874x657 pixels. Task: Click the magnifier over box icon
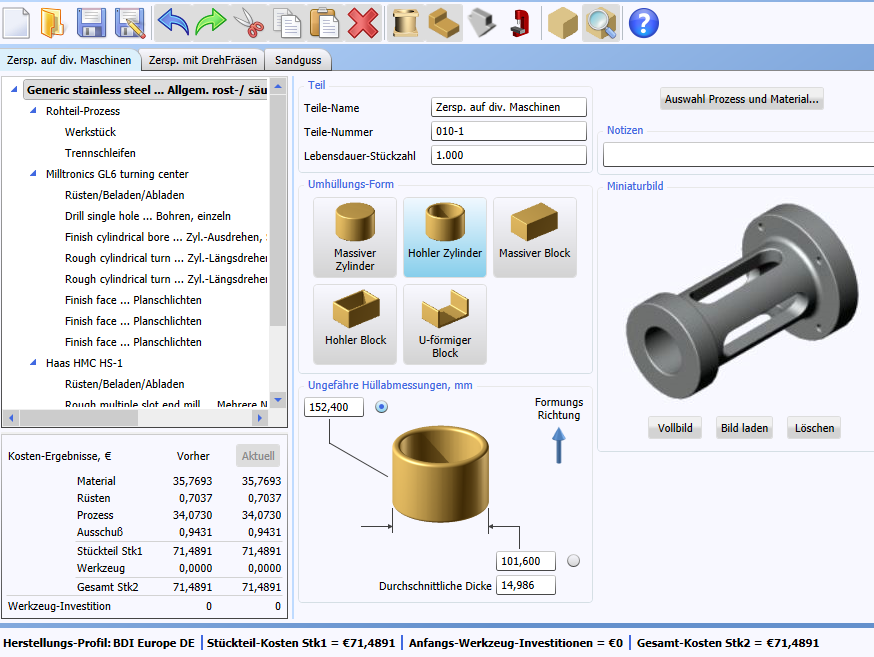601,23
